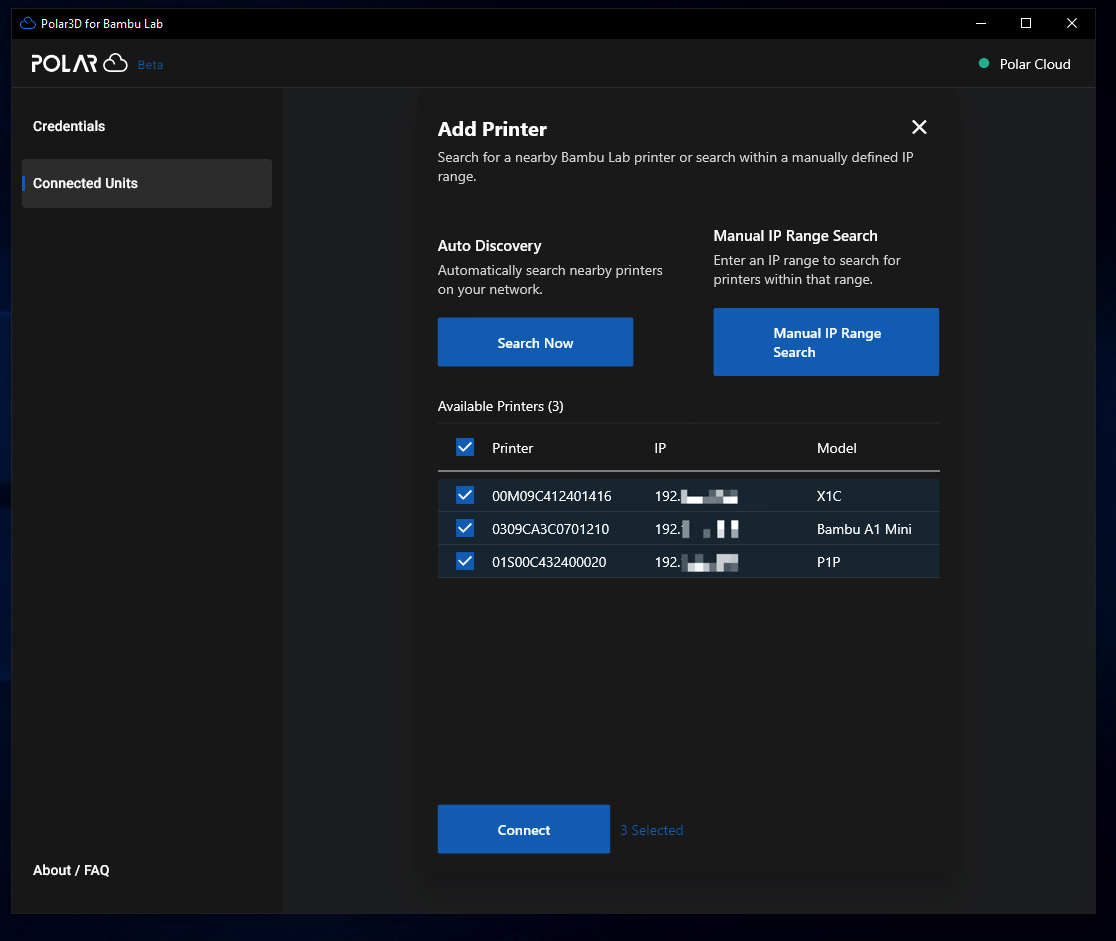Click the IP column header

pos(660,448)
